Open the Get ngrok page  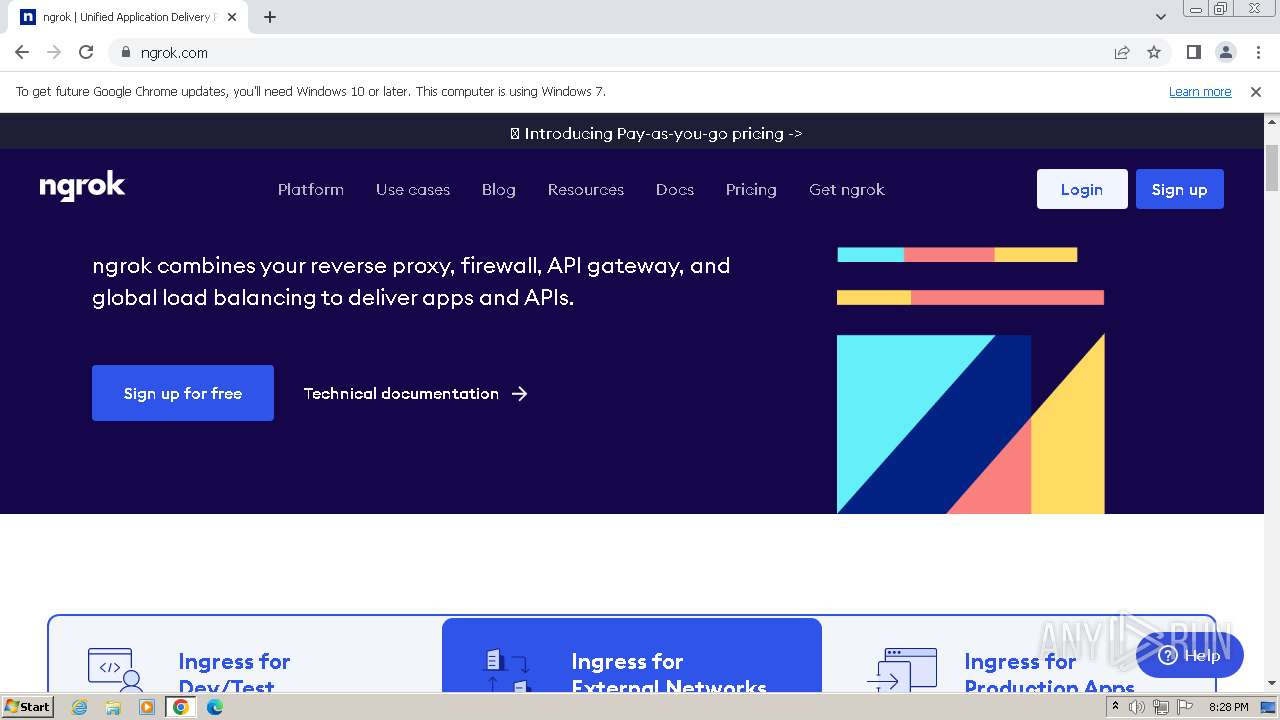(847, 189)
